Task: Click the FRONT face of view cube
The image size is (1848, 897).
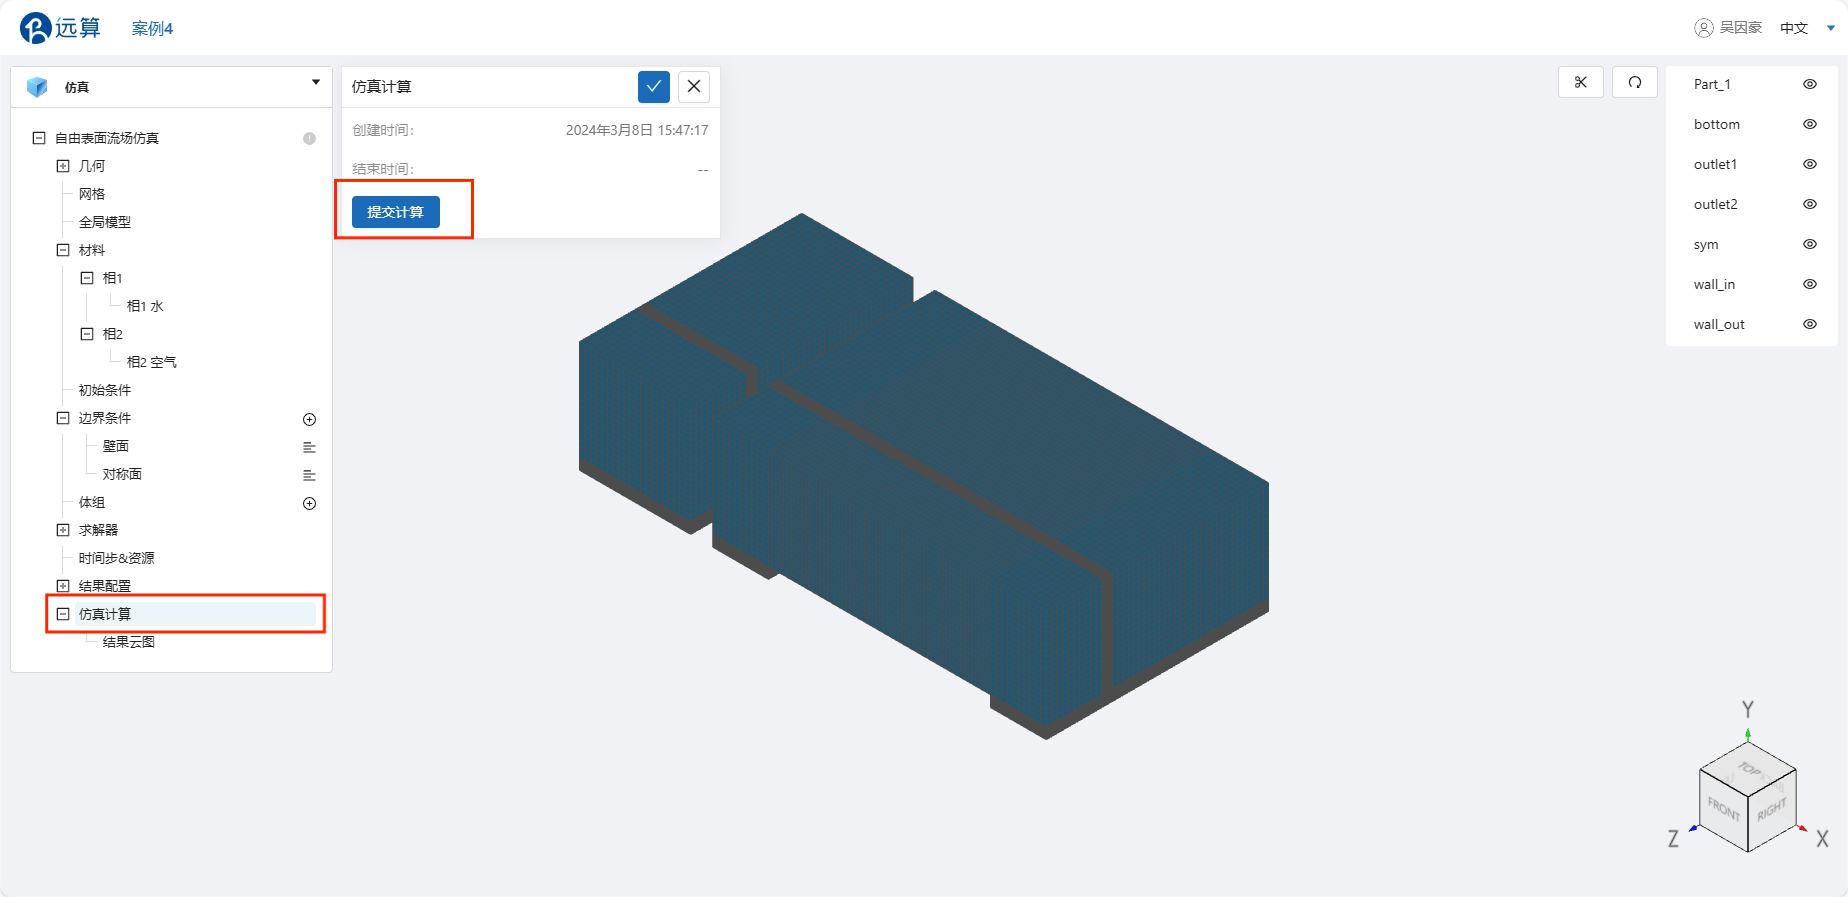Action: click(1723, 808)
